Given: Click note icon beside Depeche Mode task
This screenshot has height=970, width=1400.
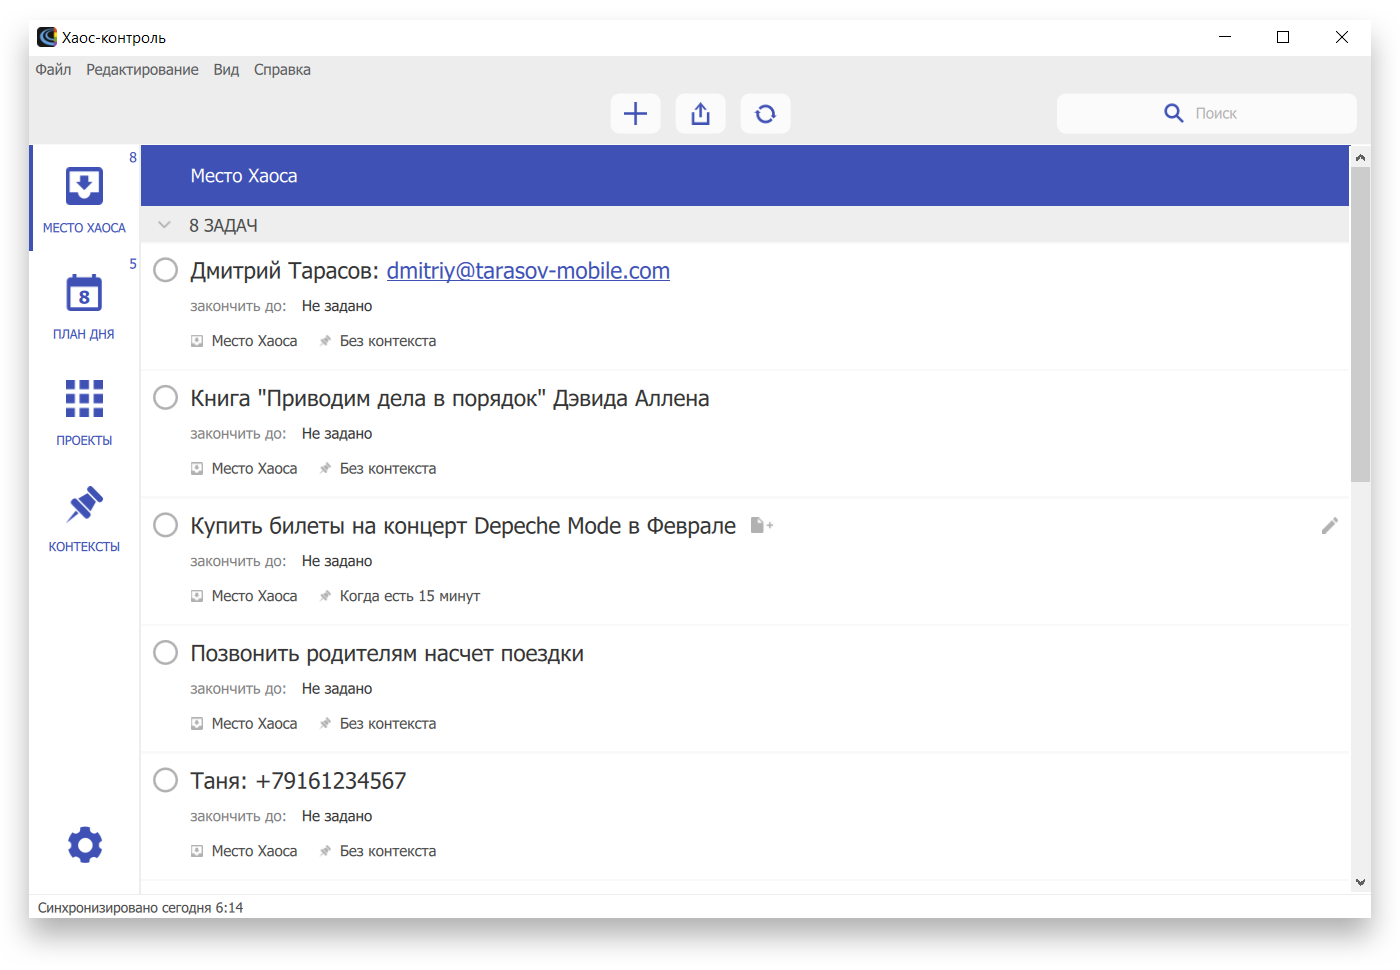Looking at the screenshot, I should [x=761, y=525].
